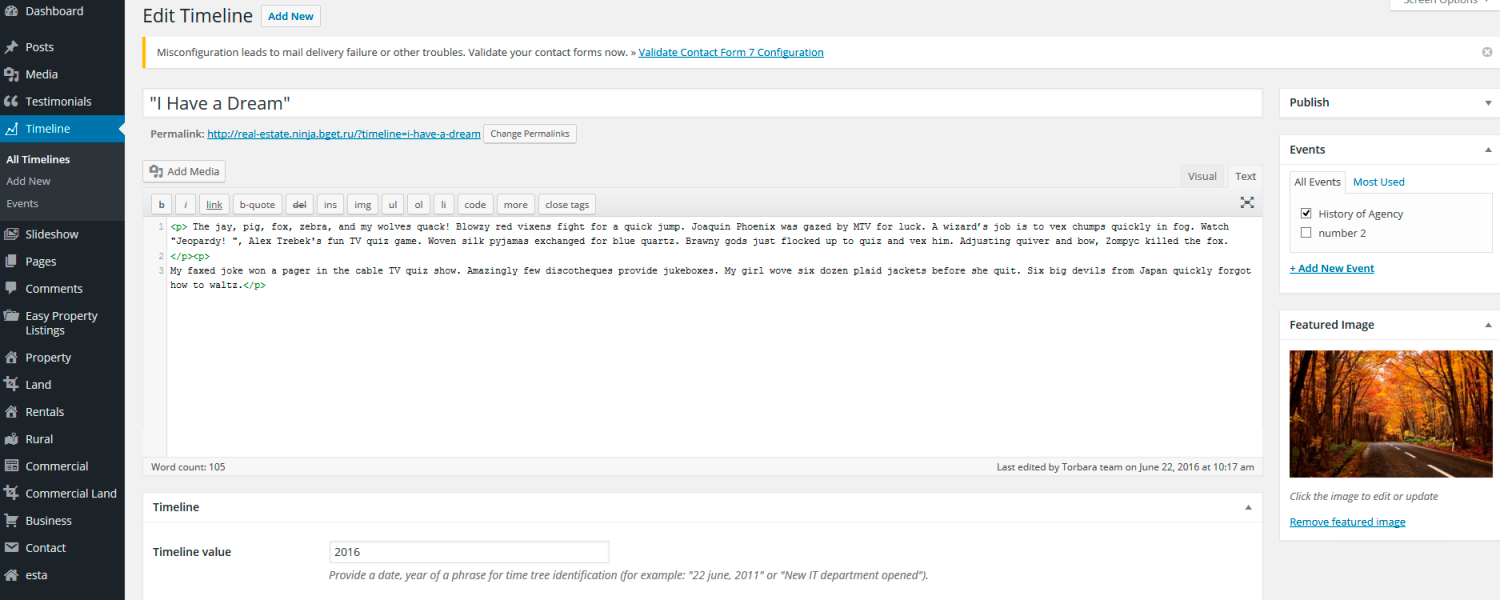Screen dimensions: 1500x600
Task: Click the Land crop icon
Action: pos(12,384)
